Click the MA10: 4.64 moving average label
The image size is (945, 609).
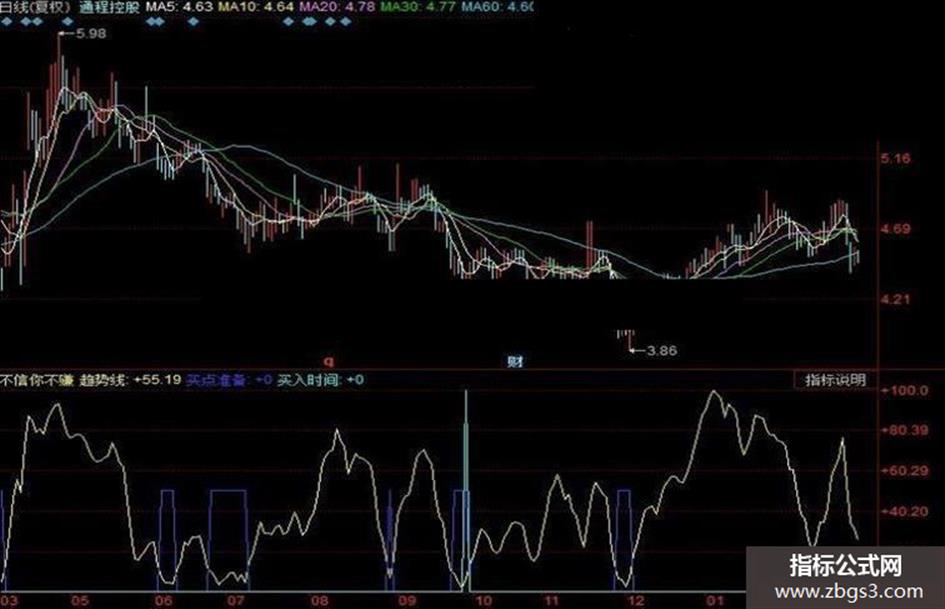click(256, 7)
